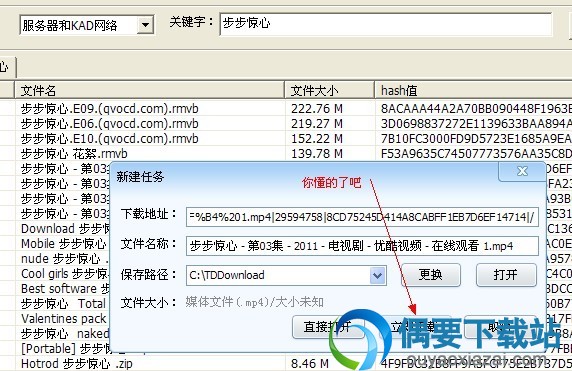Select row 步步惊心.E10.(qvocd.com).rmvb
The width and height of the screenshot is (572, 371).
[x=109, y=139]
